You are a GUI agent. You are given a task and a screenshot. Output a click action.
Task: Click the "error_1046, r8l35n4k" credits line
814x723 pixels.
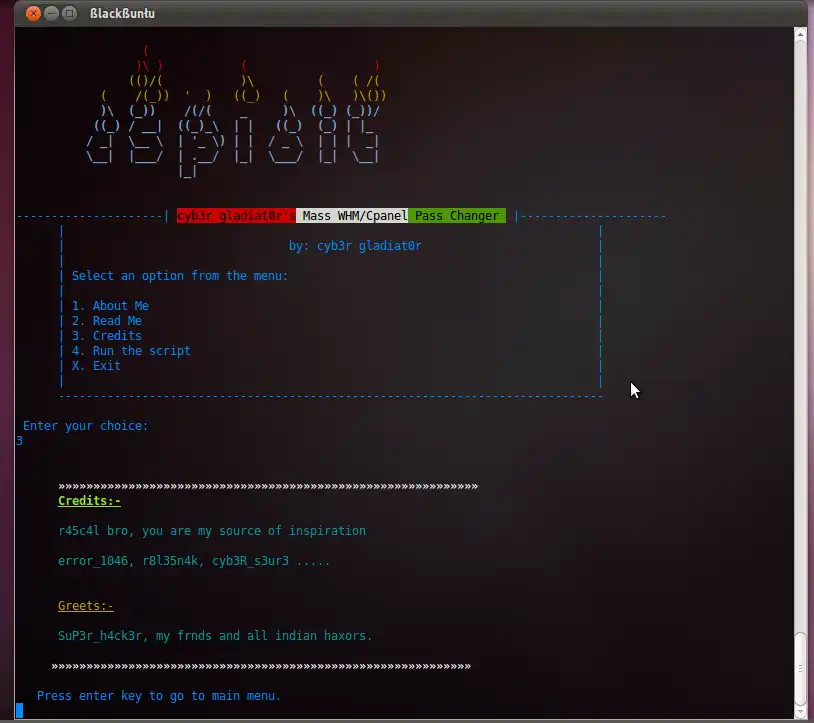click(194, 561)
